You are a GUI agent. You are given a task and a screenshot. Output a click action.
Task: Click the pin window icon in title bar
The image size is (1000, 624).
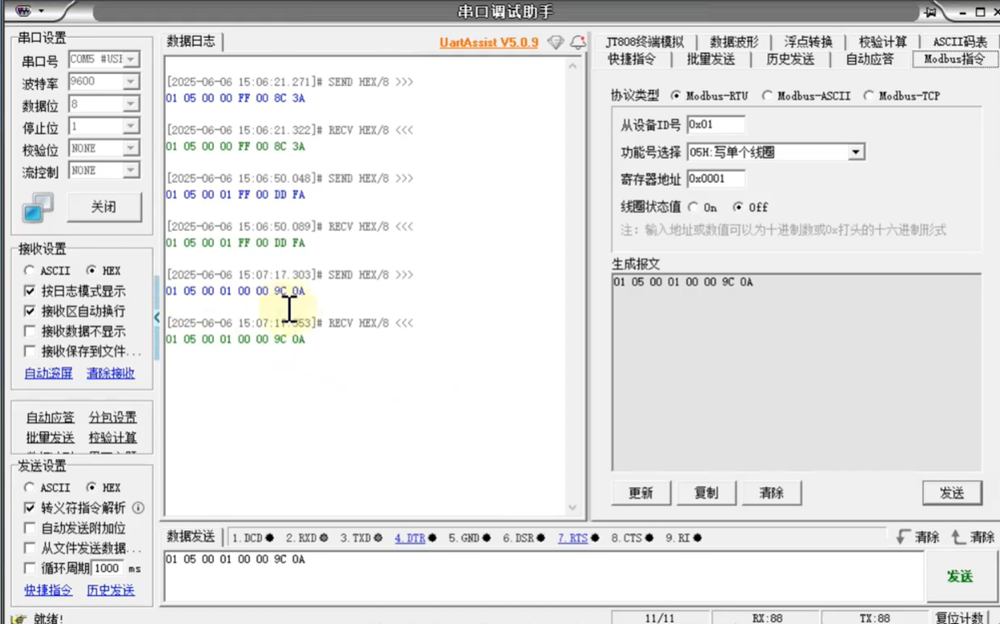(931, 12)
